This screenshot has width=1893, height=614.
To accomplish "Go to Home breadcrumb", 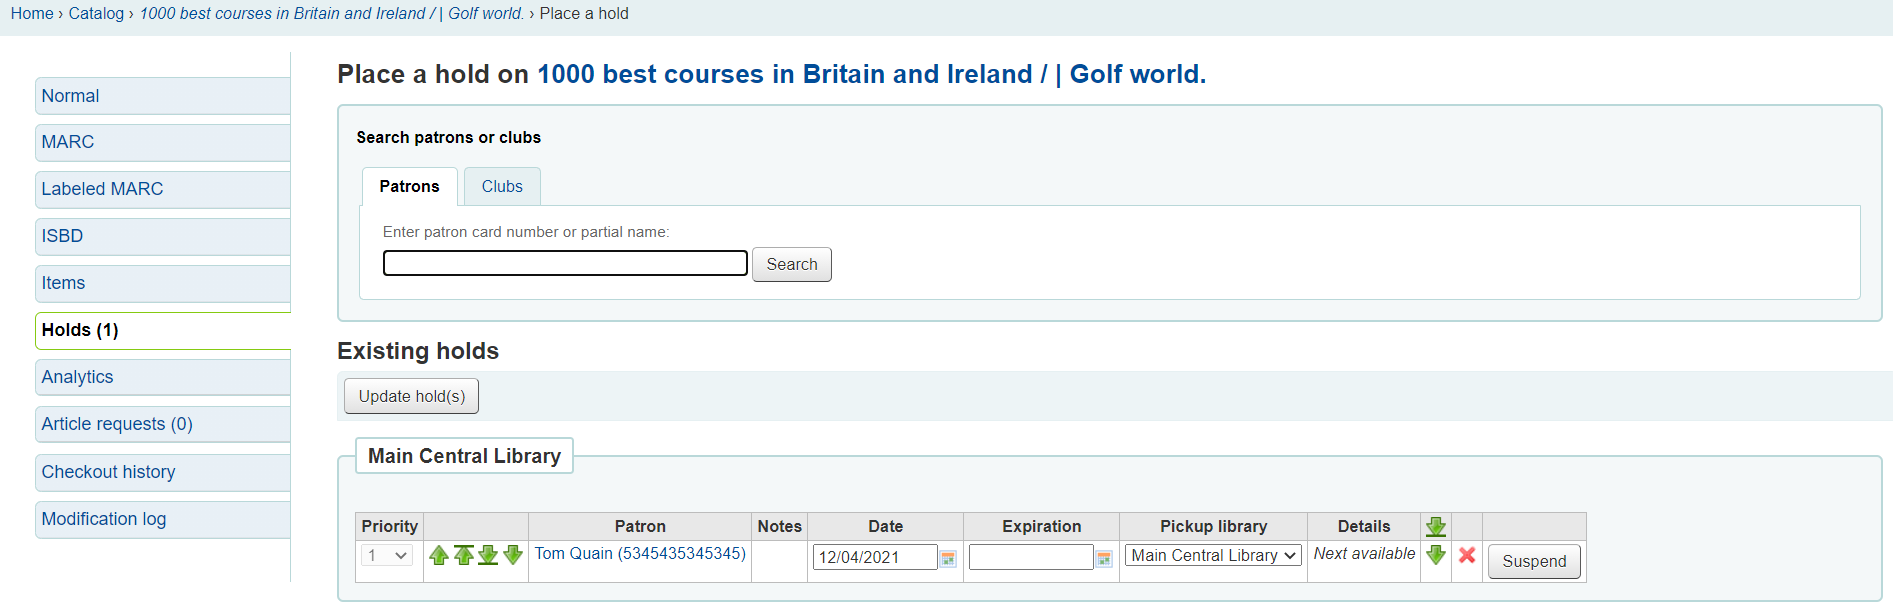I will (32, 13).
